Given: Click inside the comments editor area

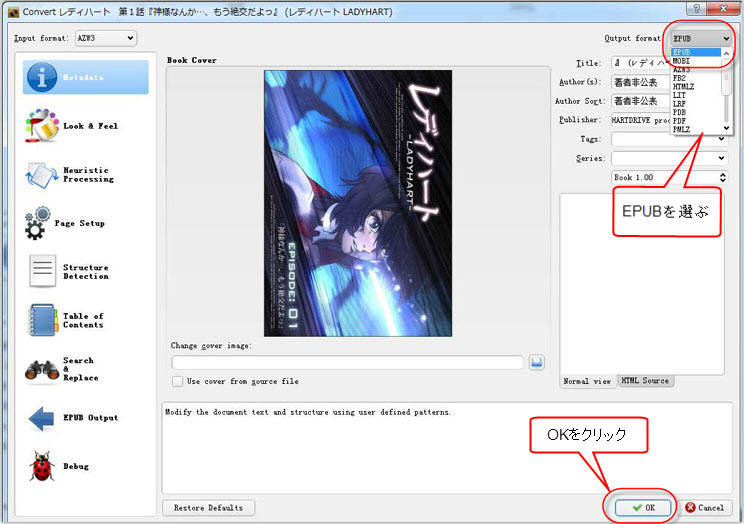Looking at the screenshot, I should pyautogui.click(x=642, y=283).
